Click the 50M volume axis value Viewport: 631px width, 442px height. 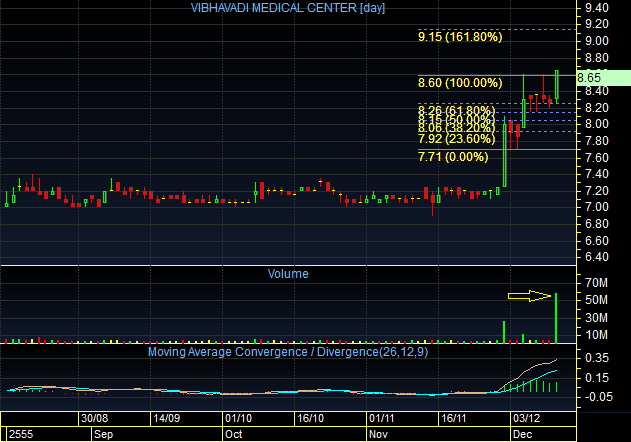point(596,300)
